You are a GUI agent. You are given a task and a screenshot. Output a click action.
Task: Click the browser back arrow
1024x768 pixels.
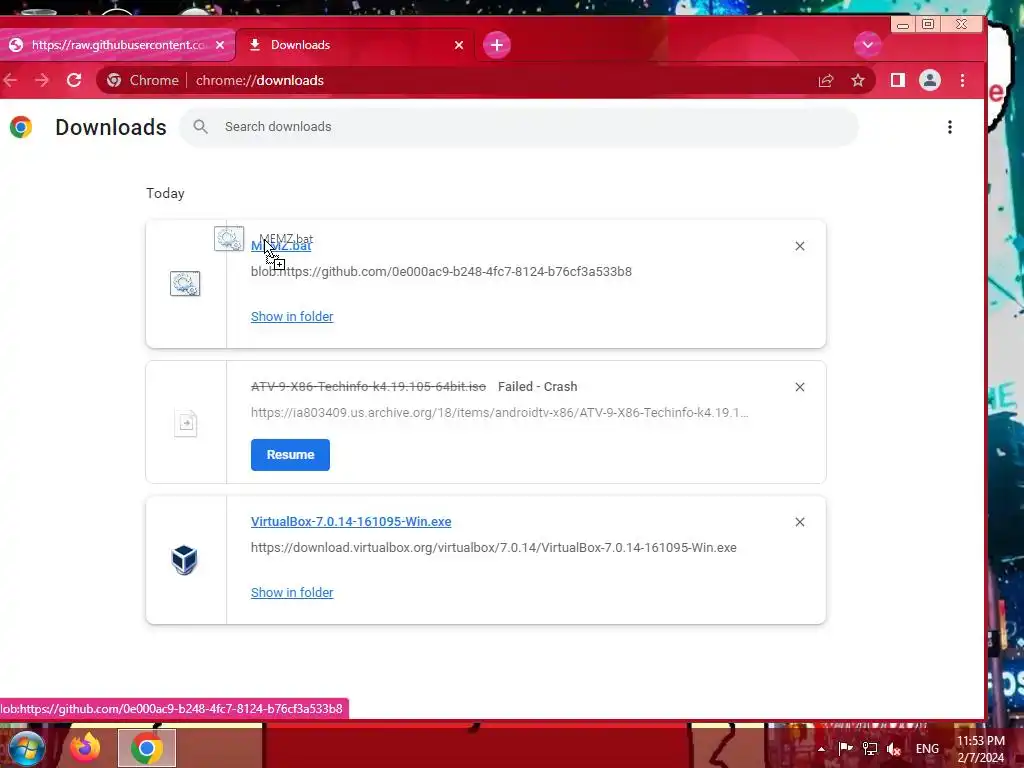click(x=10, y=80)
